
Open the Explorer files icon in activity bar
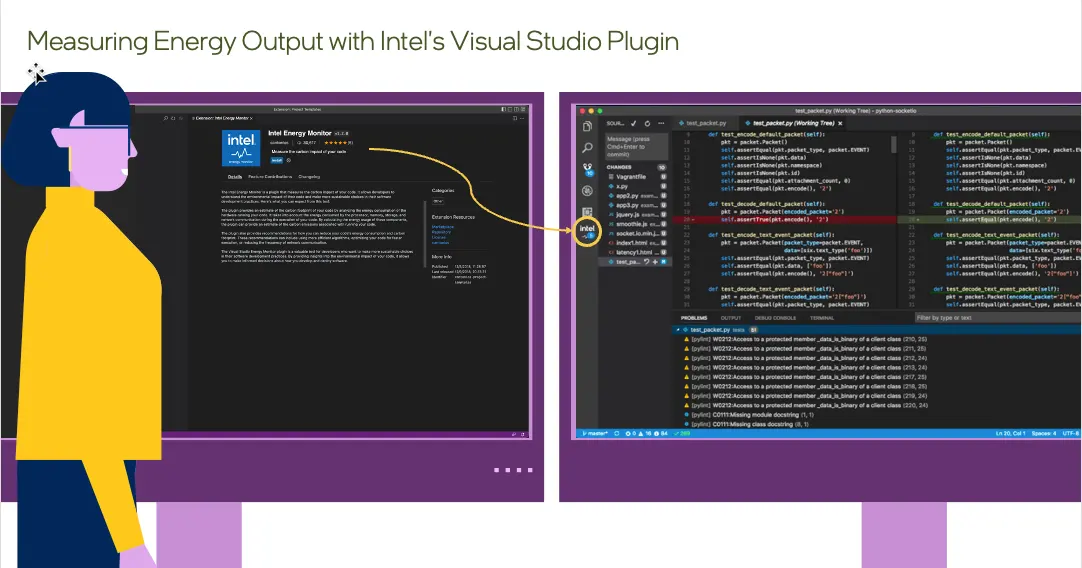point(587,127)
